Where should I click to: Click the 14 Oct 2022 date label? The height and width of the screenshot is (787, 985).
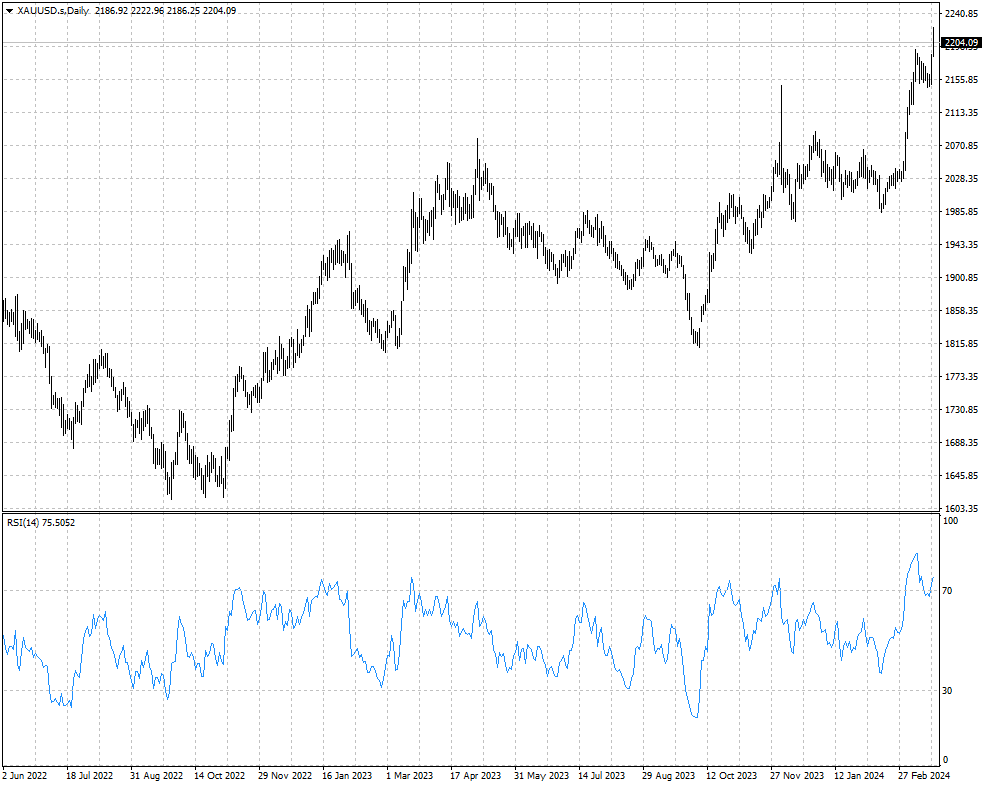click(220, 775)
